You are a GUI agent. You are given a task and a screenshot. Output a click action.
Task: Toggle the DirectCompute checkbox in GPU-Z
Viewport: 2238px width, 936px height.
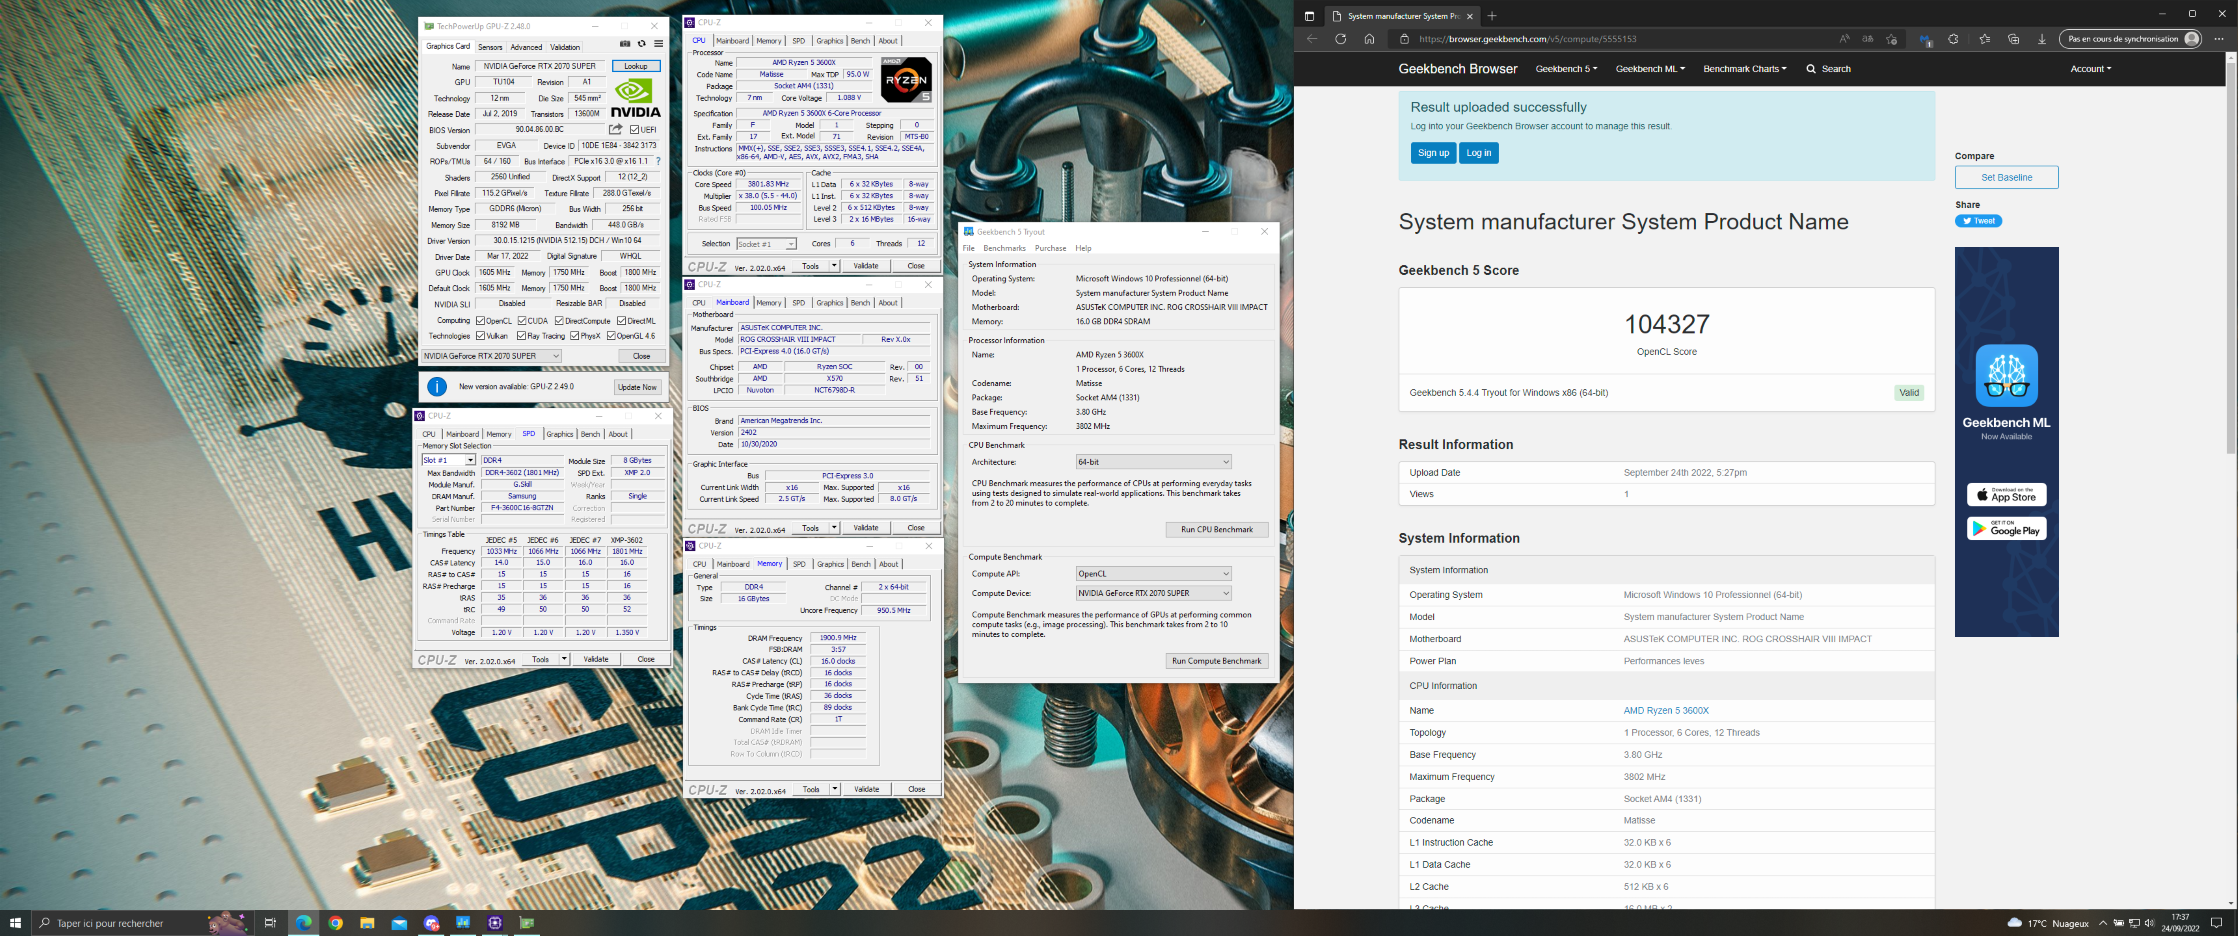(x=559, y=321)
